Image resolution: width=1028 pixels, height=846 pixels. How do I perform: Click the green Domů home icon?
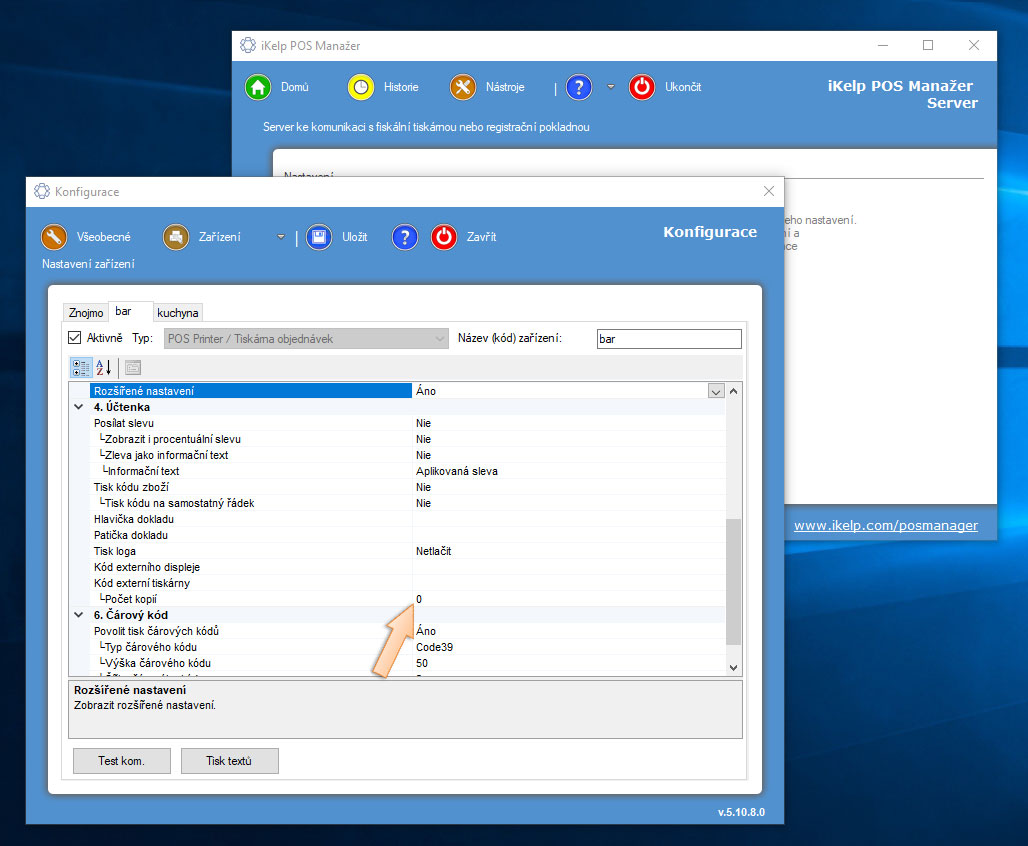[x=259, y=87]
